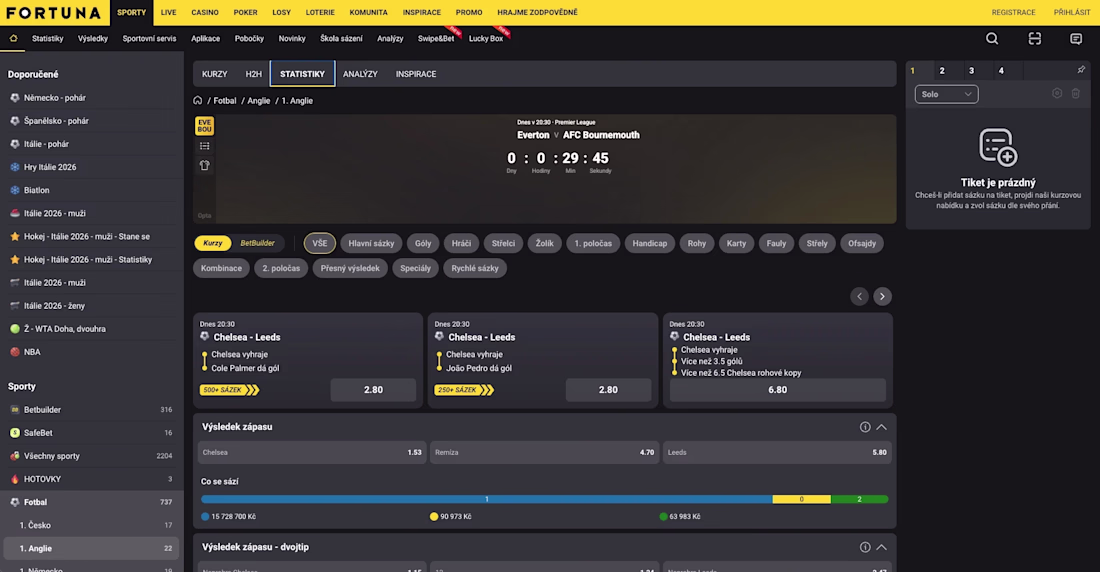Open CASINO in top menu

205,13
